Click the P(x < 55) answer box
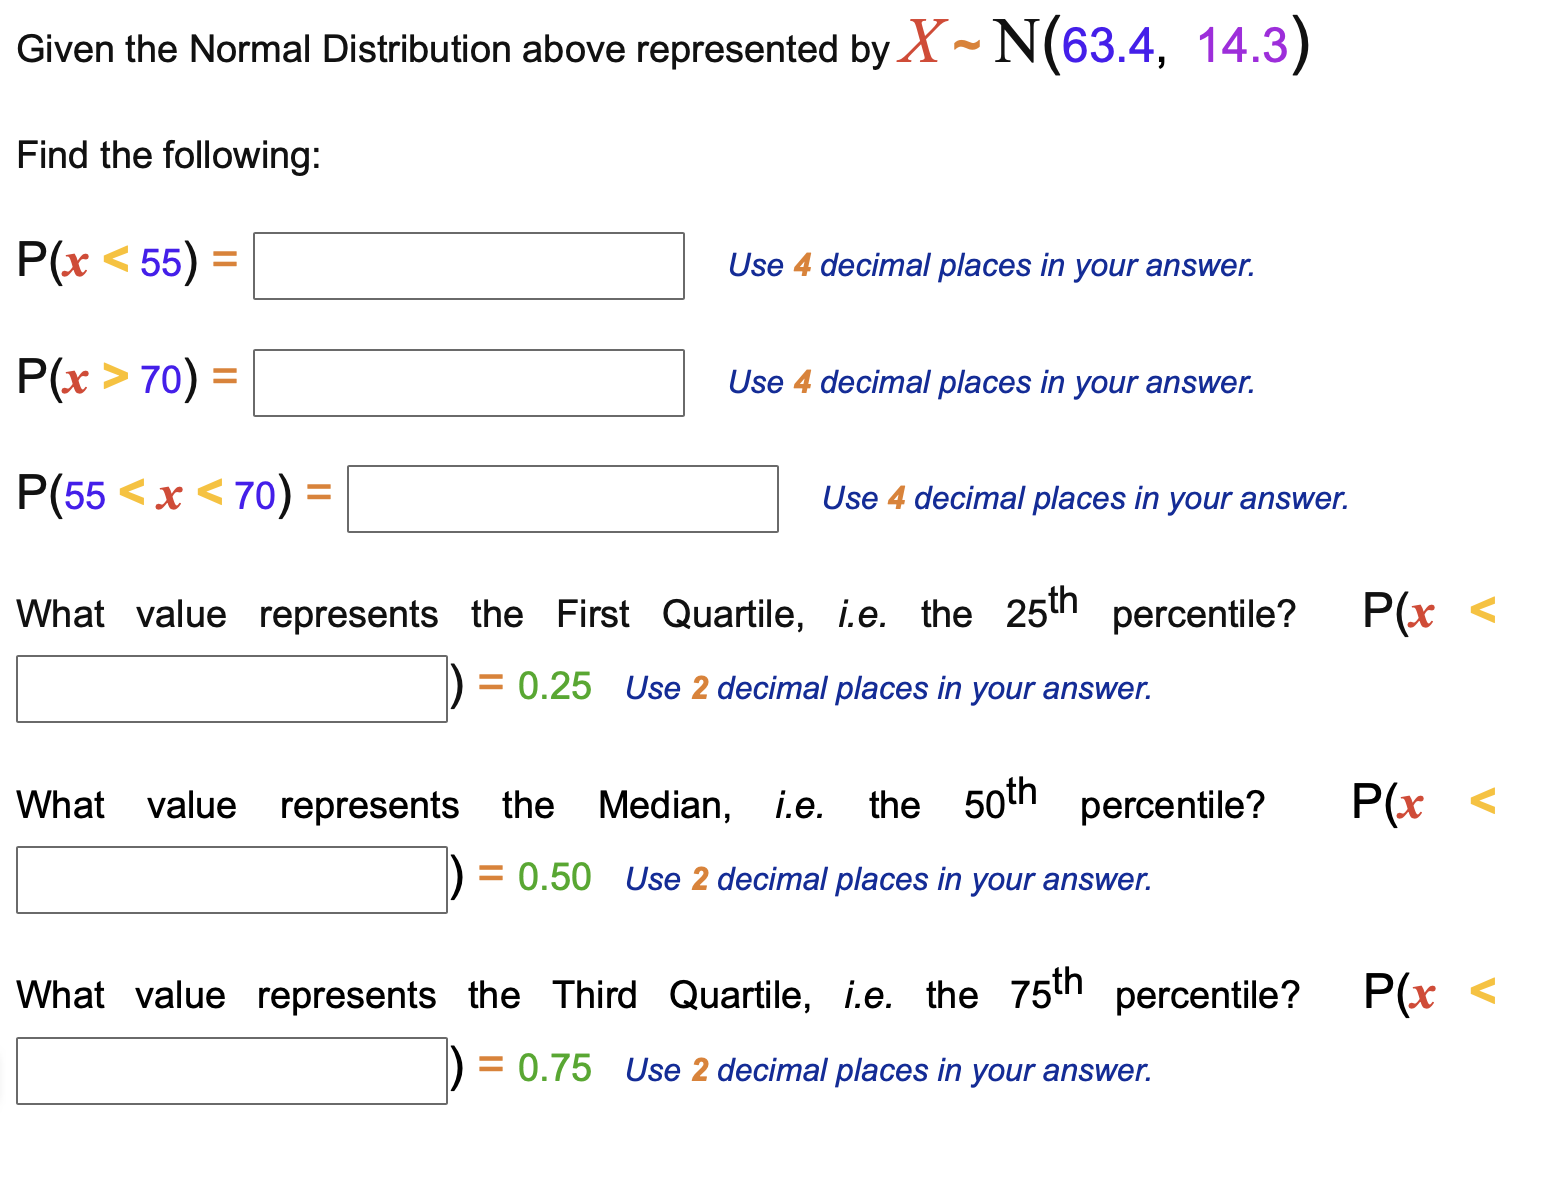 (469, 266)
